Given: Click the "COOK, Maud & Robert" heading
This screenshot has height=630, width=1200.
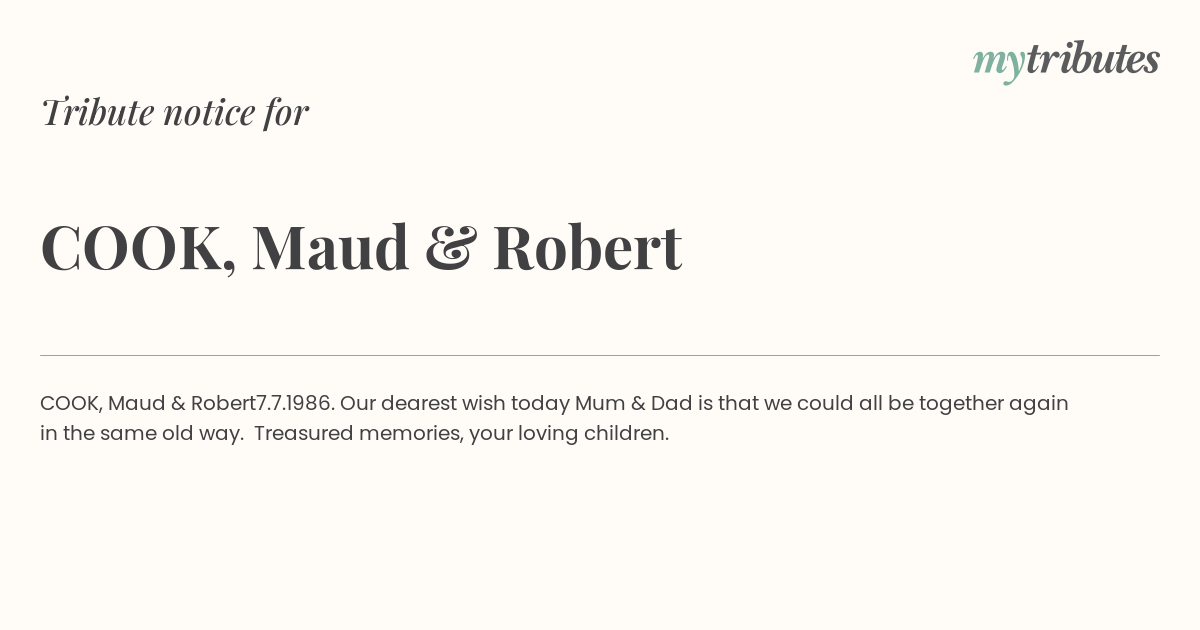Looking at the screenshot, I should pos(361,248).
